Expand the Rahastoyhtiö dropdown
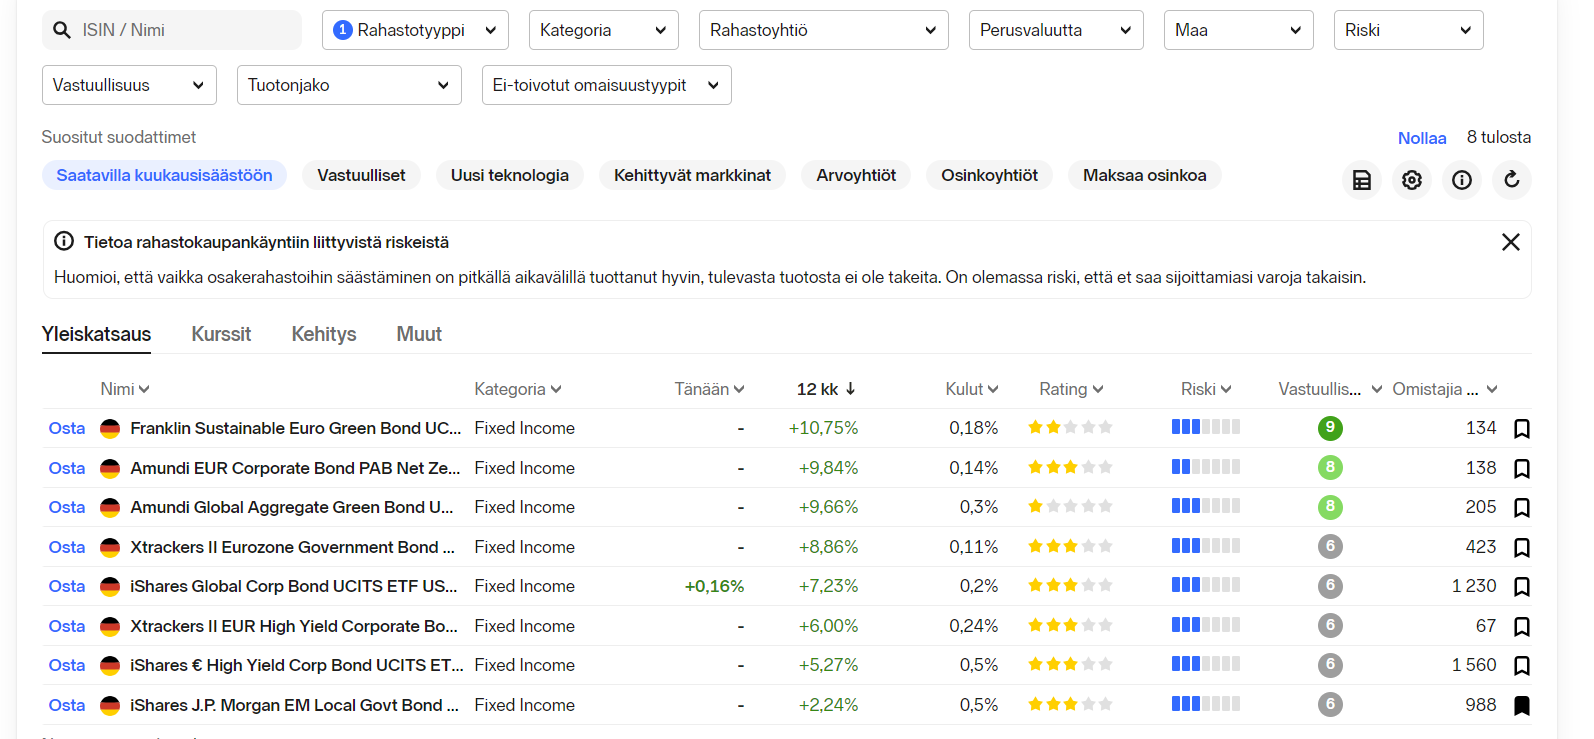 824,30
